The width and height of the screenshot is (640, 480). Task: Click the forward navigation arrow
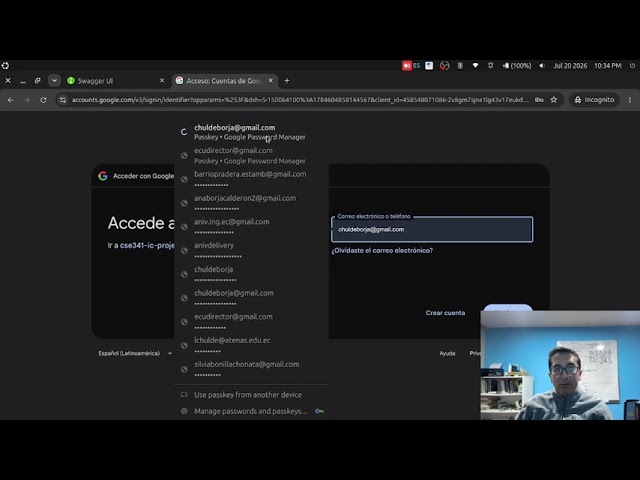[x=27, y=100]
